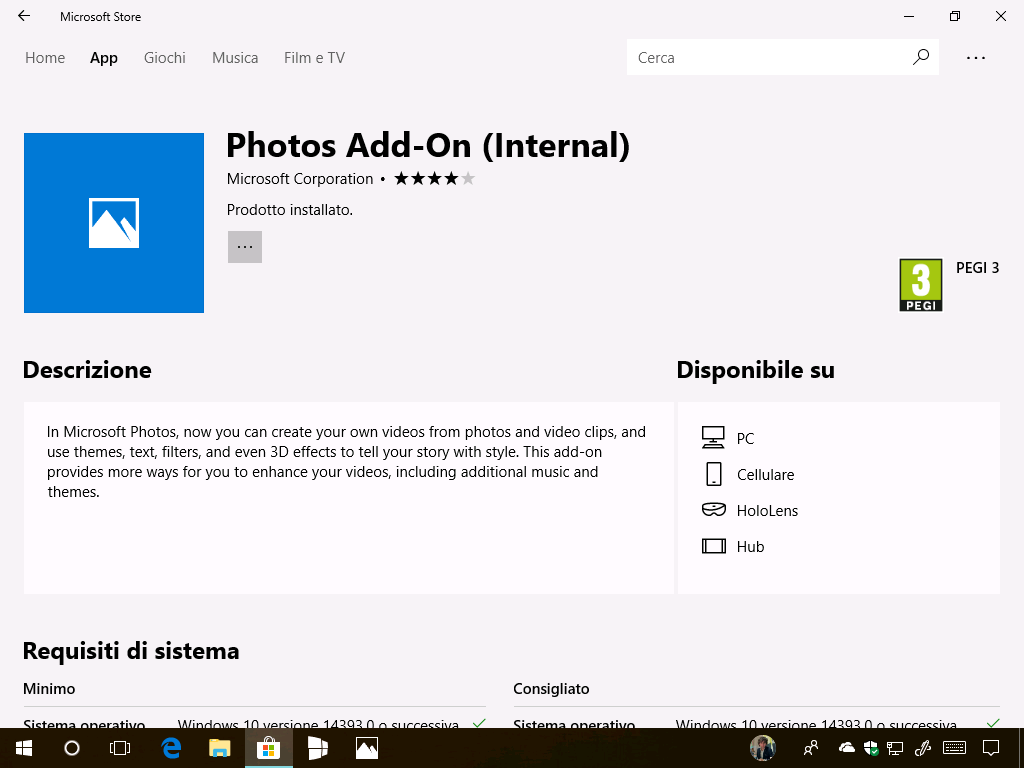The width and height of the screenshot is (1024, 768).
Task: Open the Musica tab
Action: 235,58
